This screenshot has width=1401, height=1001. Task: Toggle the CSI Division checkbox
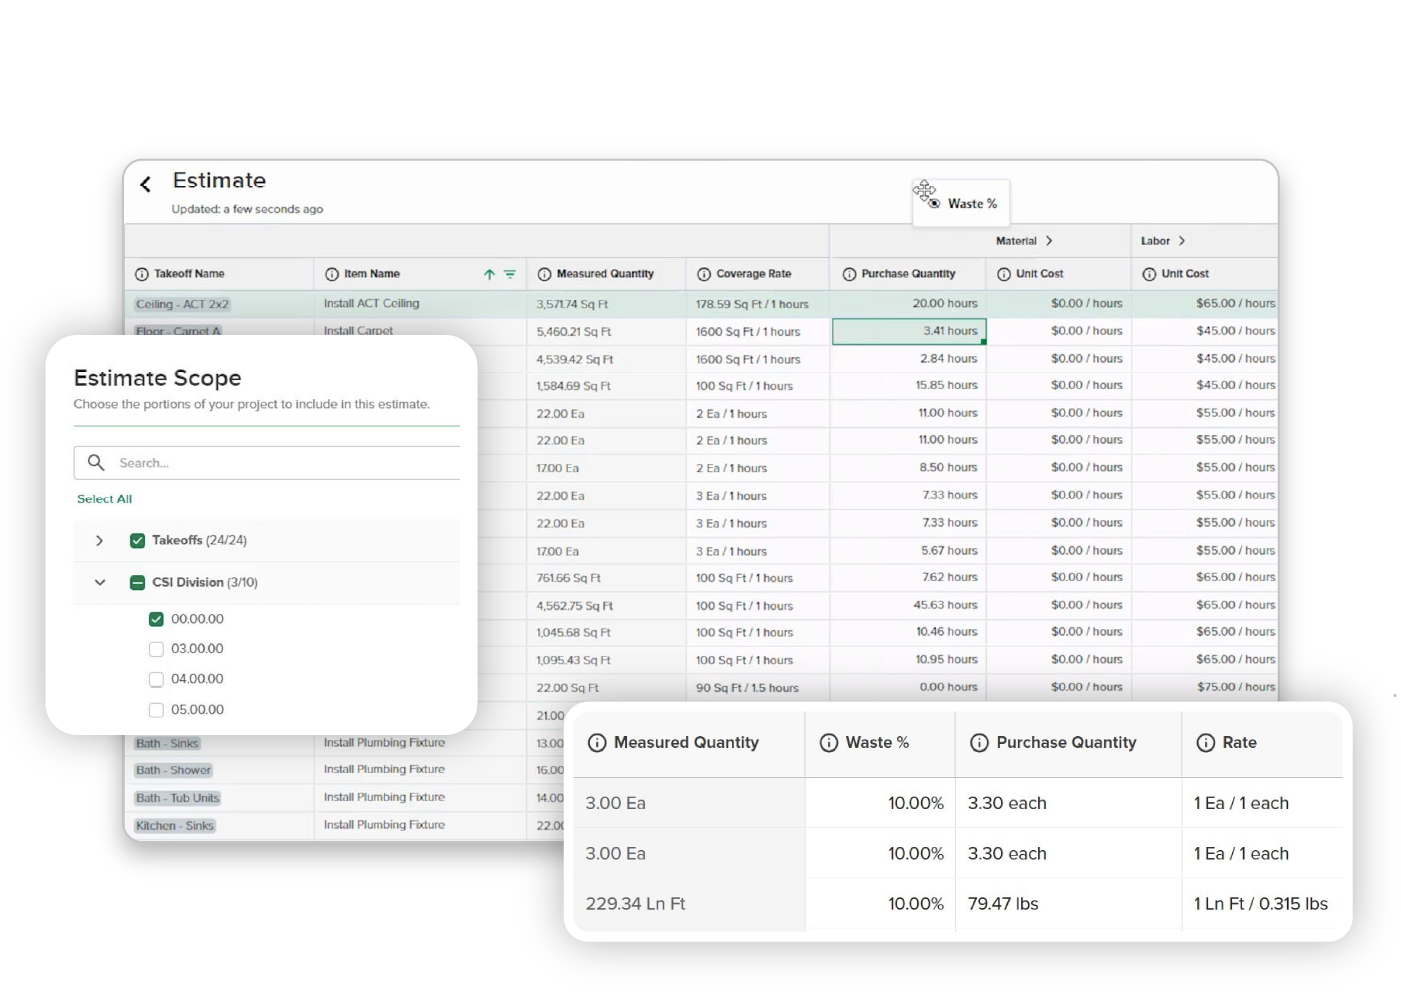point(138,583)
